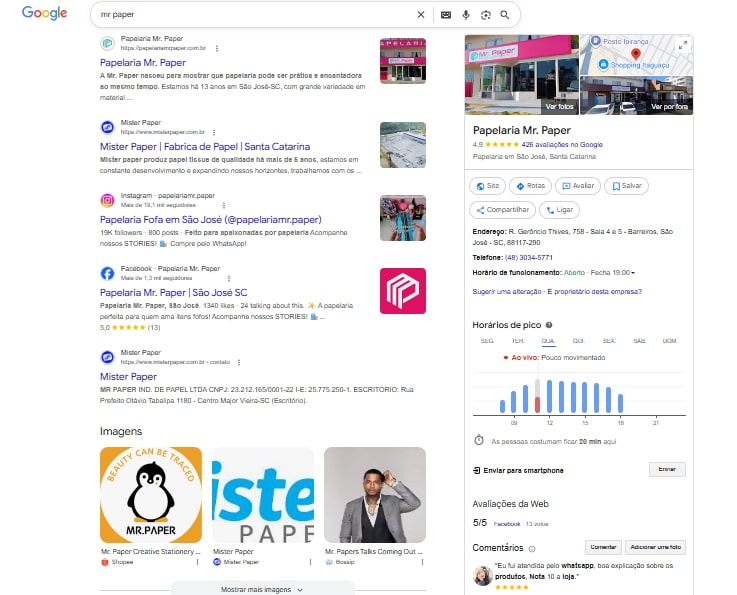Open options for Mister Paper image result

310,562
